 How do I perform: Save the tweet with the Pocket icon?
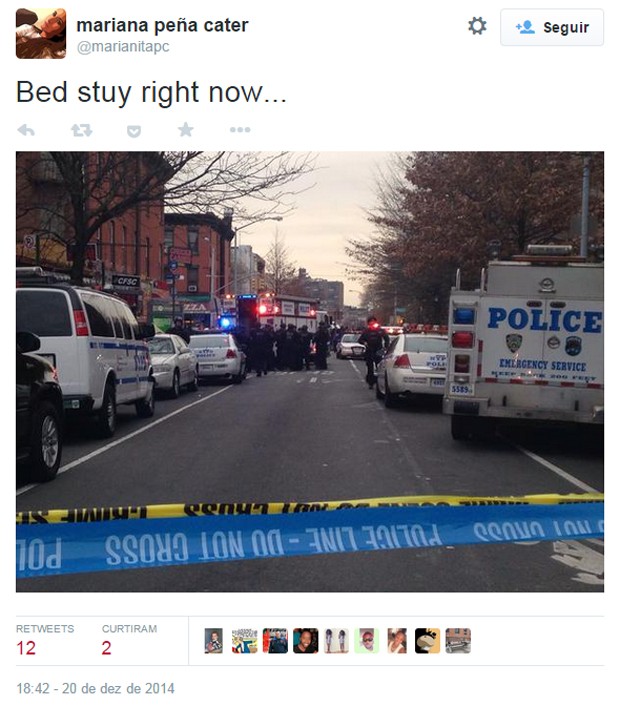(134, 131)
